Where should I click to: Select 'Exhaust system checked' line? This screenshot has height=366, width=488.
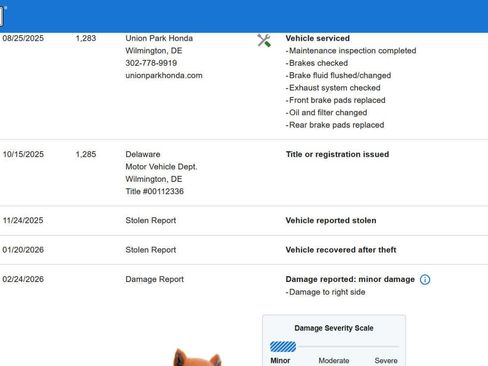[333, 88]
